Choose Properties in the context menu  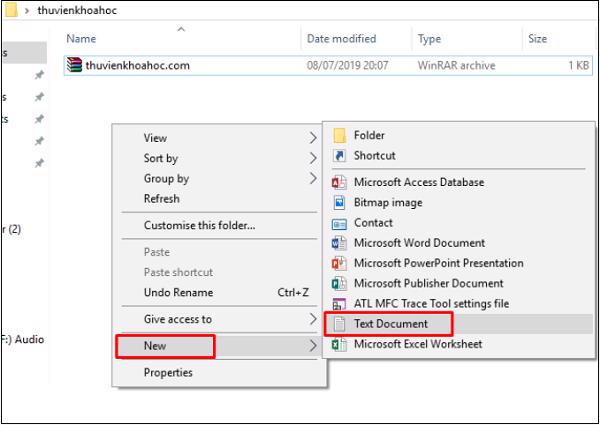[x=168, y=373]
